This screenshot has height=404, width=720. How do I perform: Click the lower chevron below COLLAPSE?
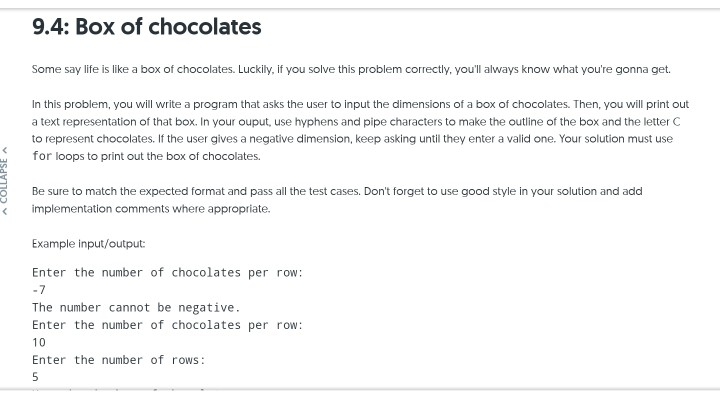[x=5, y=211]
